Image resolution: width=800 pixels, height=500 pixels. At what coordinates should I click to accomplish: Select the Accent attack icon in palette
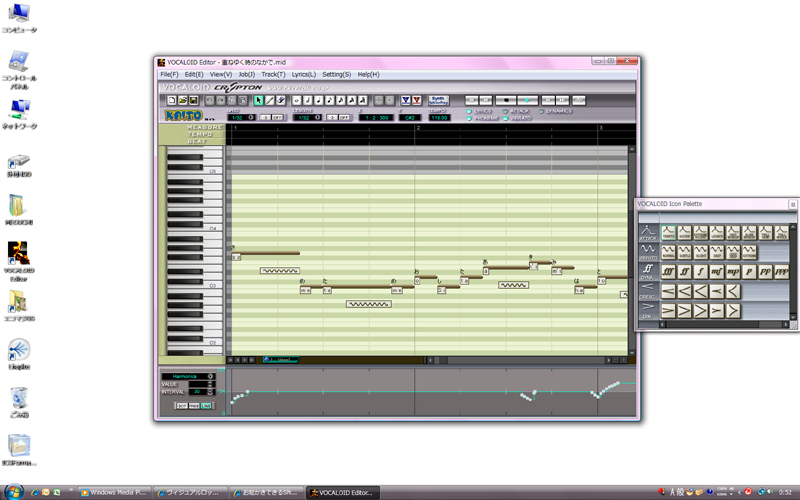[685, 232]
